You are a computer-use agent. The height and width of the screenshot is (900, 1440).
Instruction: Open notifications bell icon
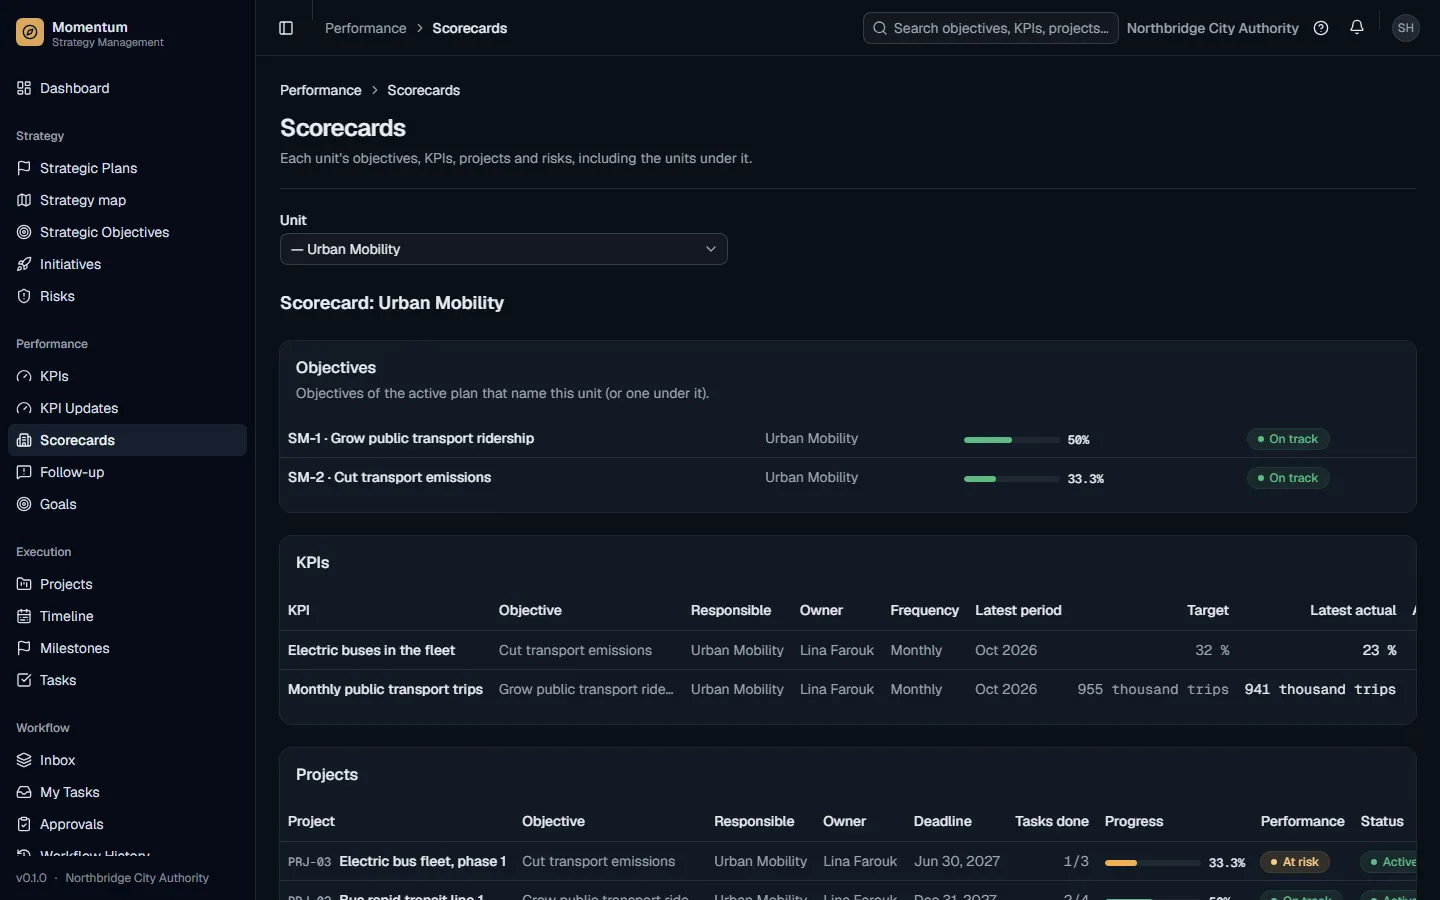tap(1357, 28)
